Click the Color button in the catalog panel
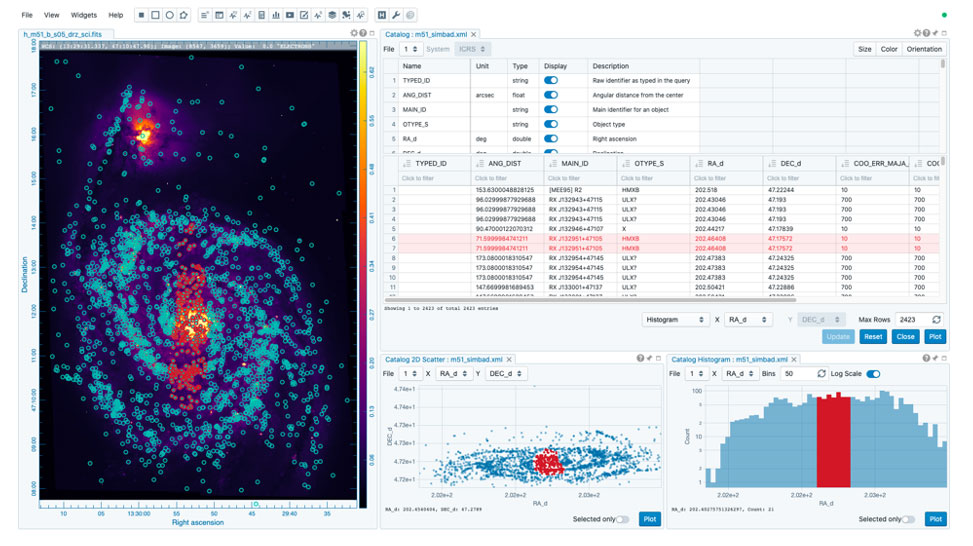 [889, 49]
